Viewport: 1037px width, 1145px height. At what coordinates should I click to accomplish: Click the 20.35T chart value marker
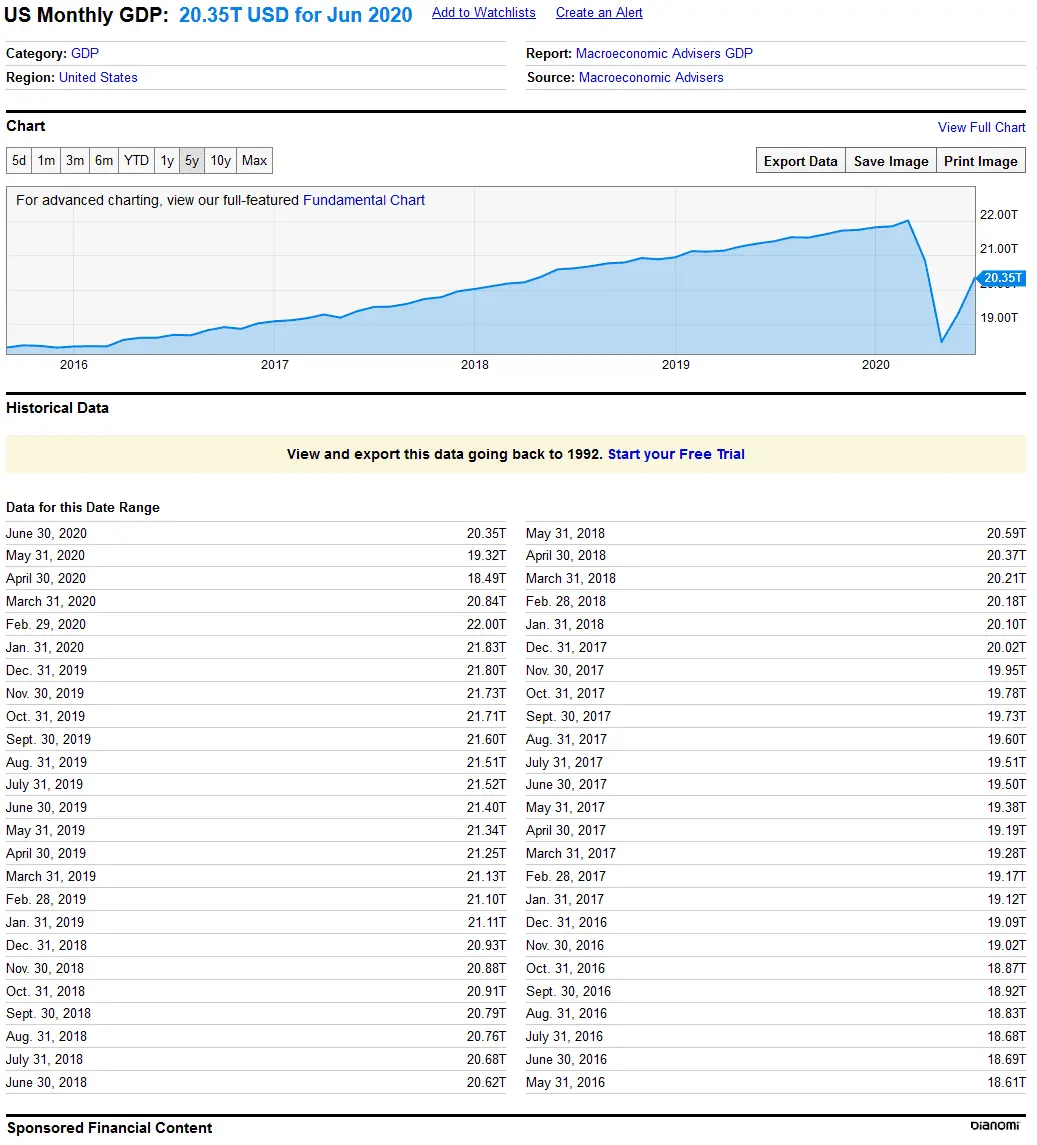1001,278
